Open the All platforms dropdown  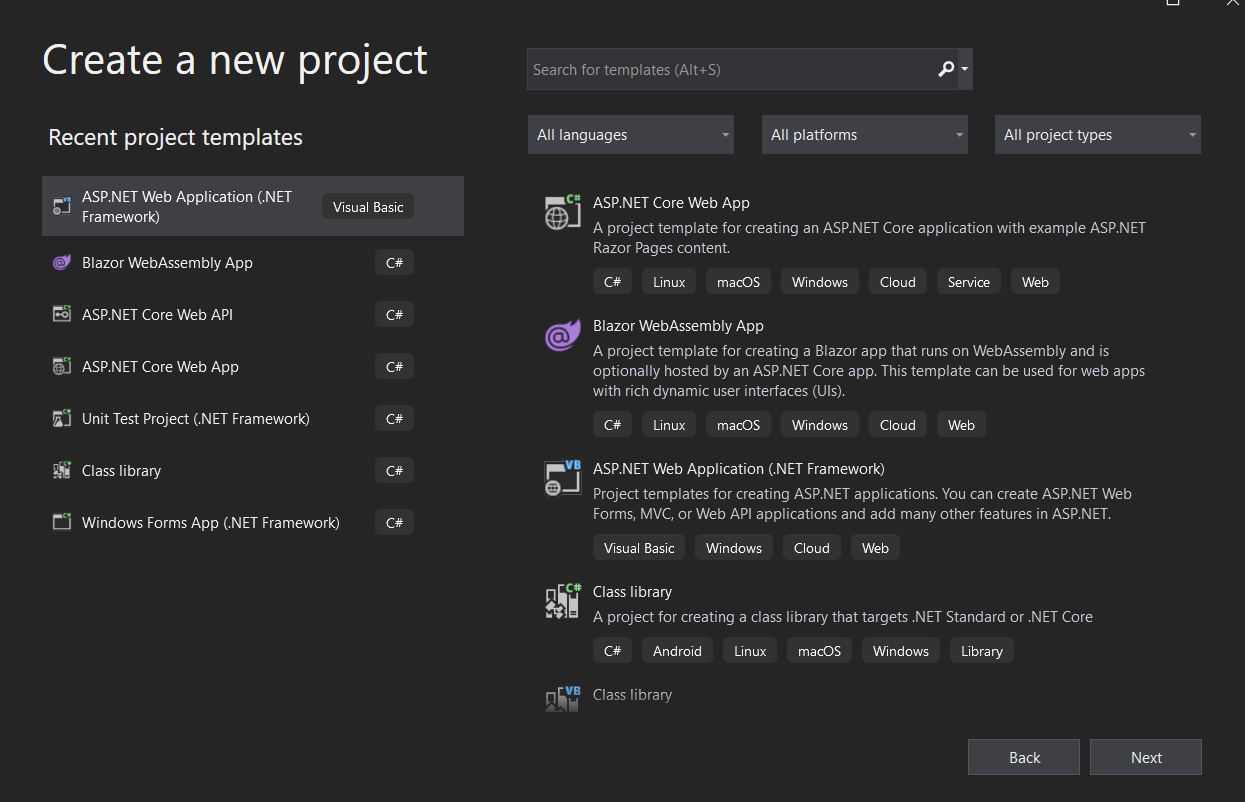[x=865, y=135]
